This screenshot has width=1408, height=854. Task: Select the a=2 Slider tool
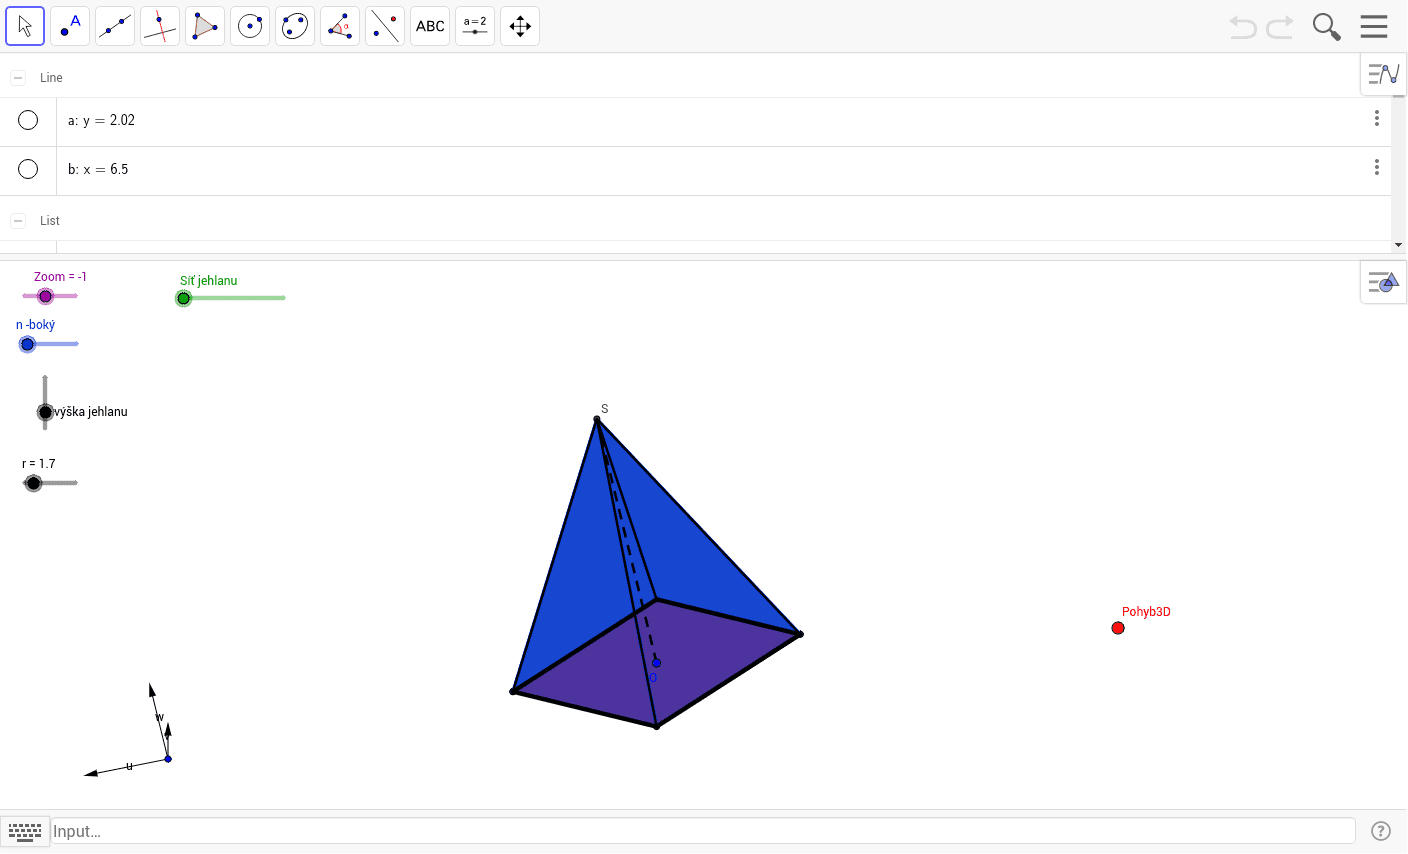tap(475, 26)
